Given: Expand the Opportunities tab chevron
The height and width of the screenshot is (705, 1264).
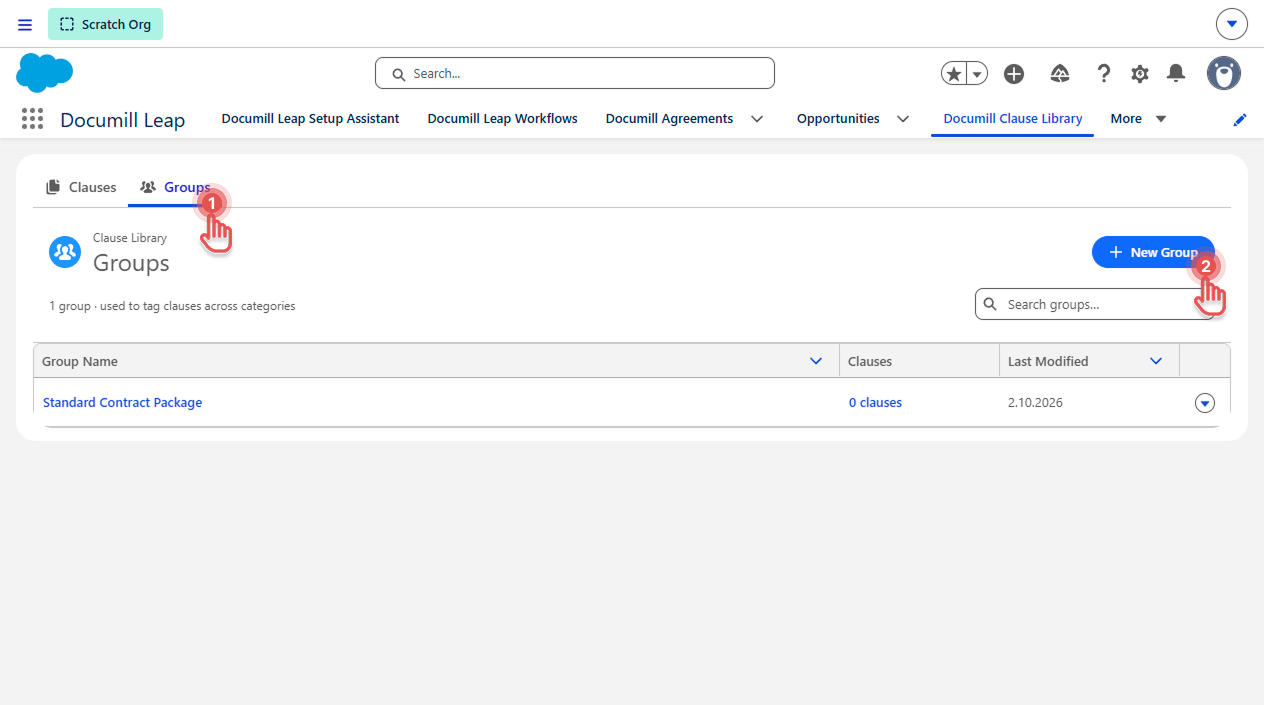Looking at the screenshot, I should [x=903, y=119].
